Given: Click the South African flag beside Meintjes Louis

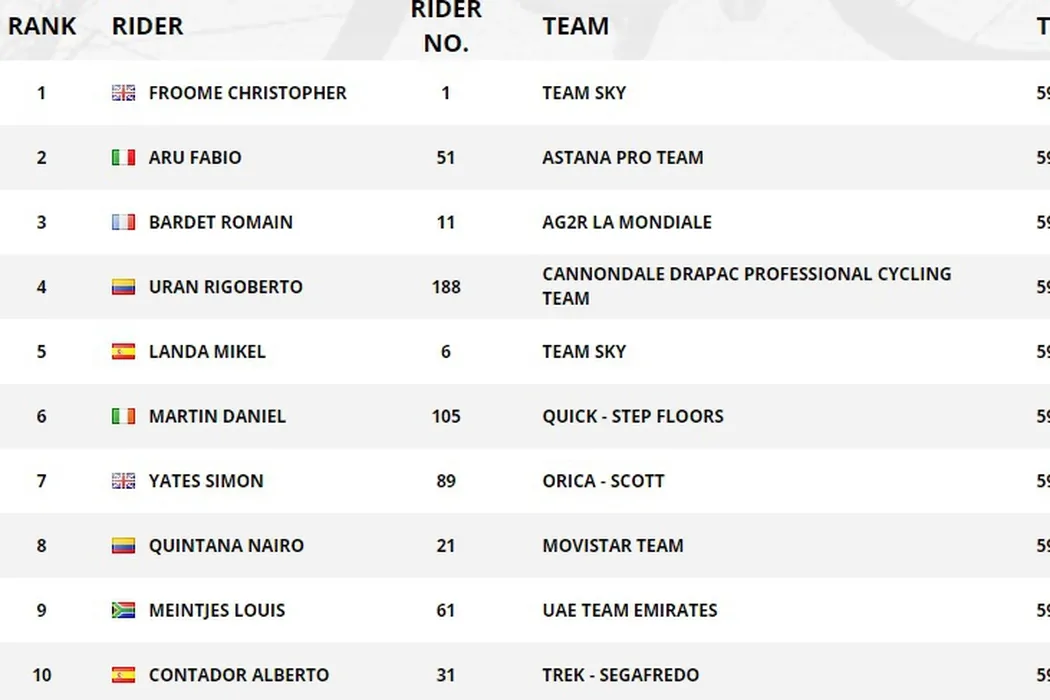Looking at the screenshot, I should pyautogui.click(x=123, y=610).
